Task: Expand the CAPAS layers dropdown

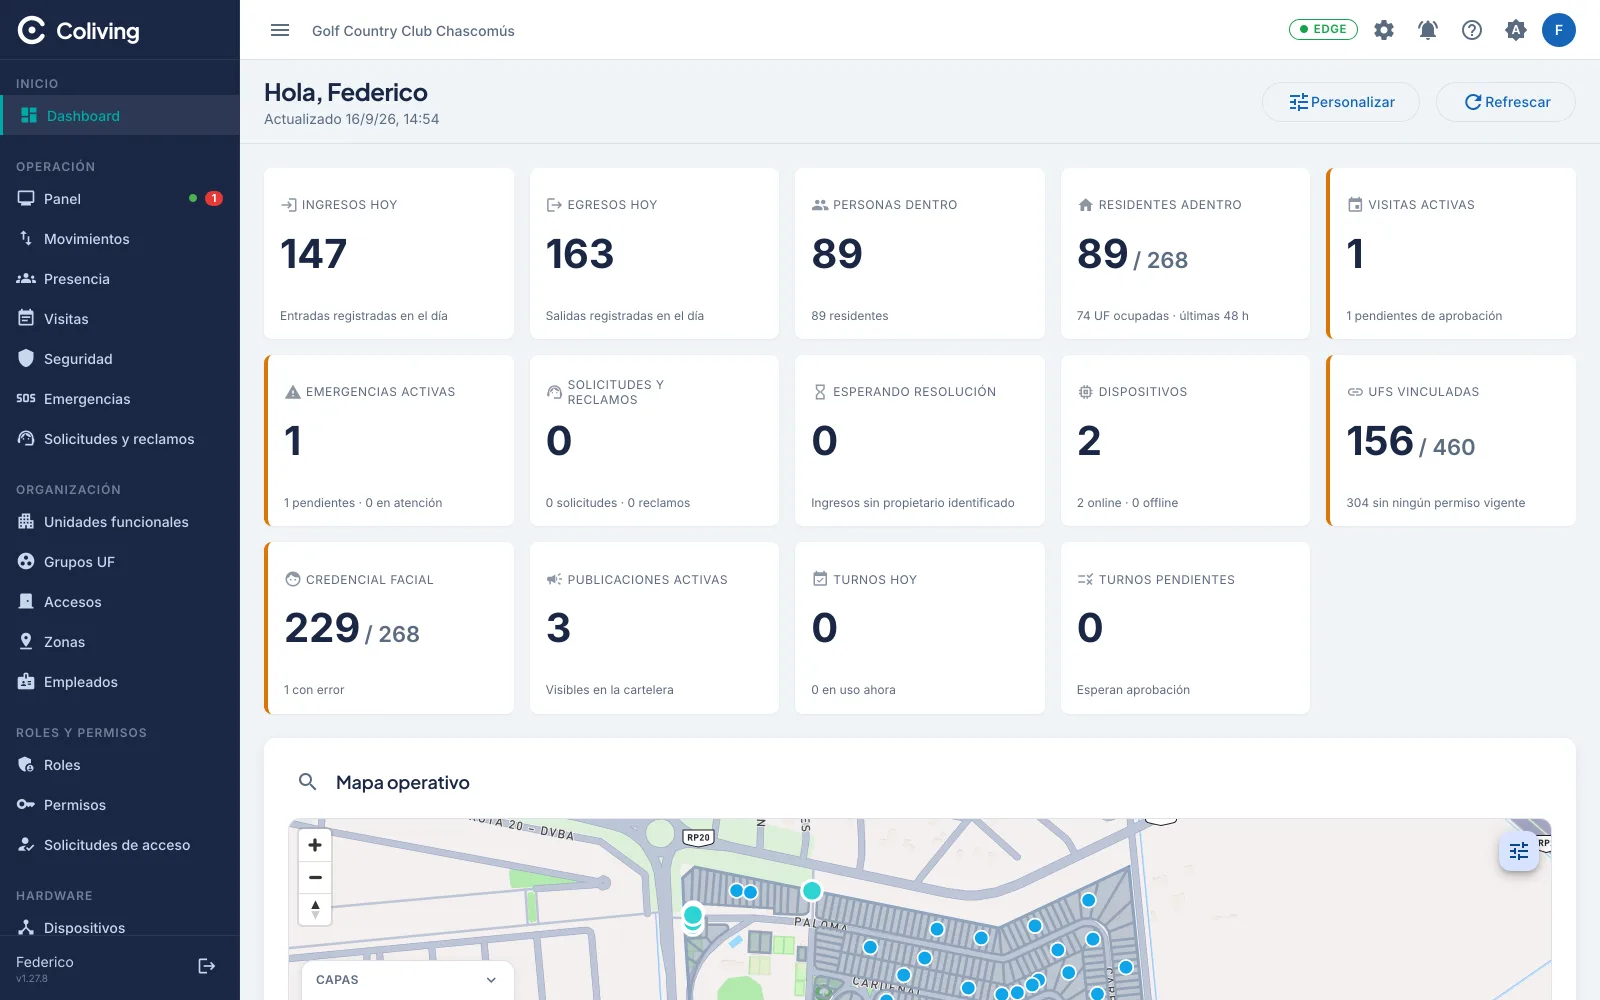Action: coord(407,980)
